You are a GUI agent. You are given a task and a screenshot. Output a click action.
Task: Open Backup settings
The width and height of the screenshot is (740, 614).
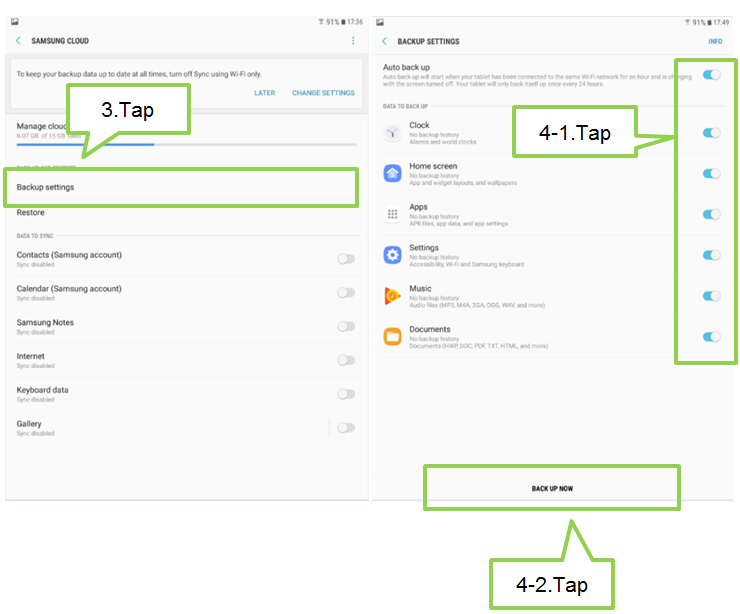click(x=181, y=187)
